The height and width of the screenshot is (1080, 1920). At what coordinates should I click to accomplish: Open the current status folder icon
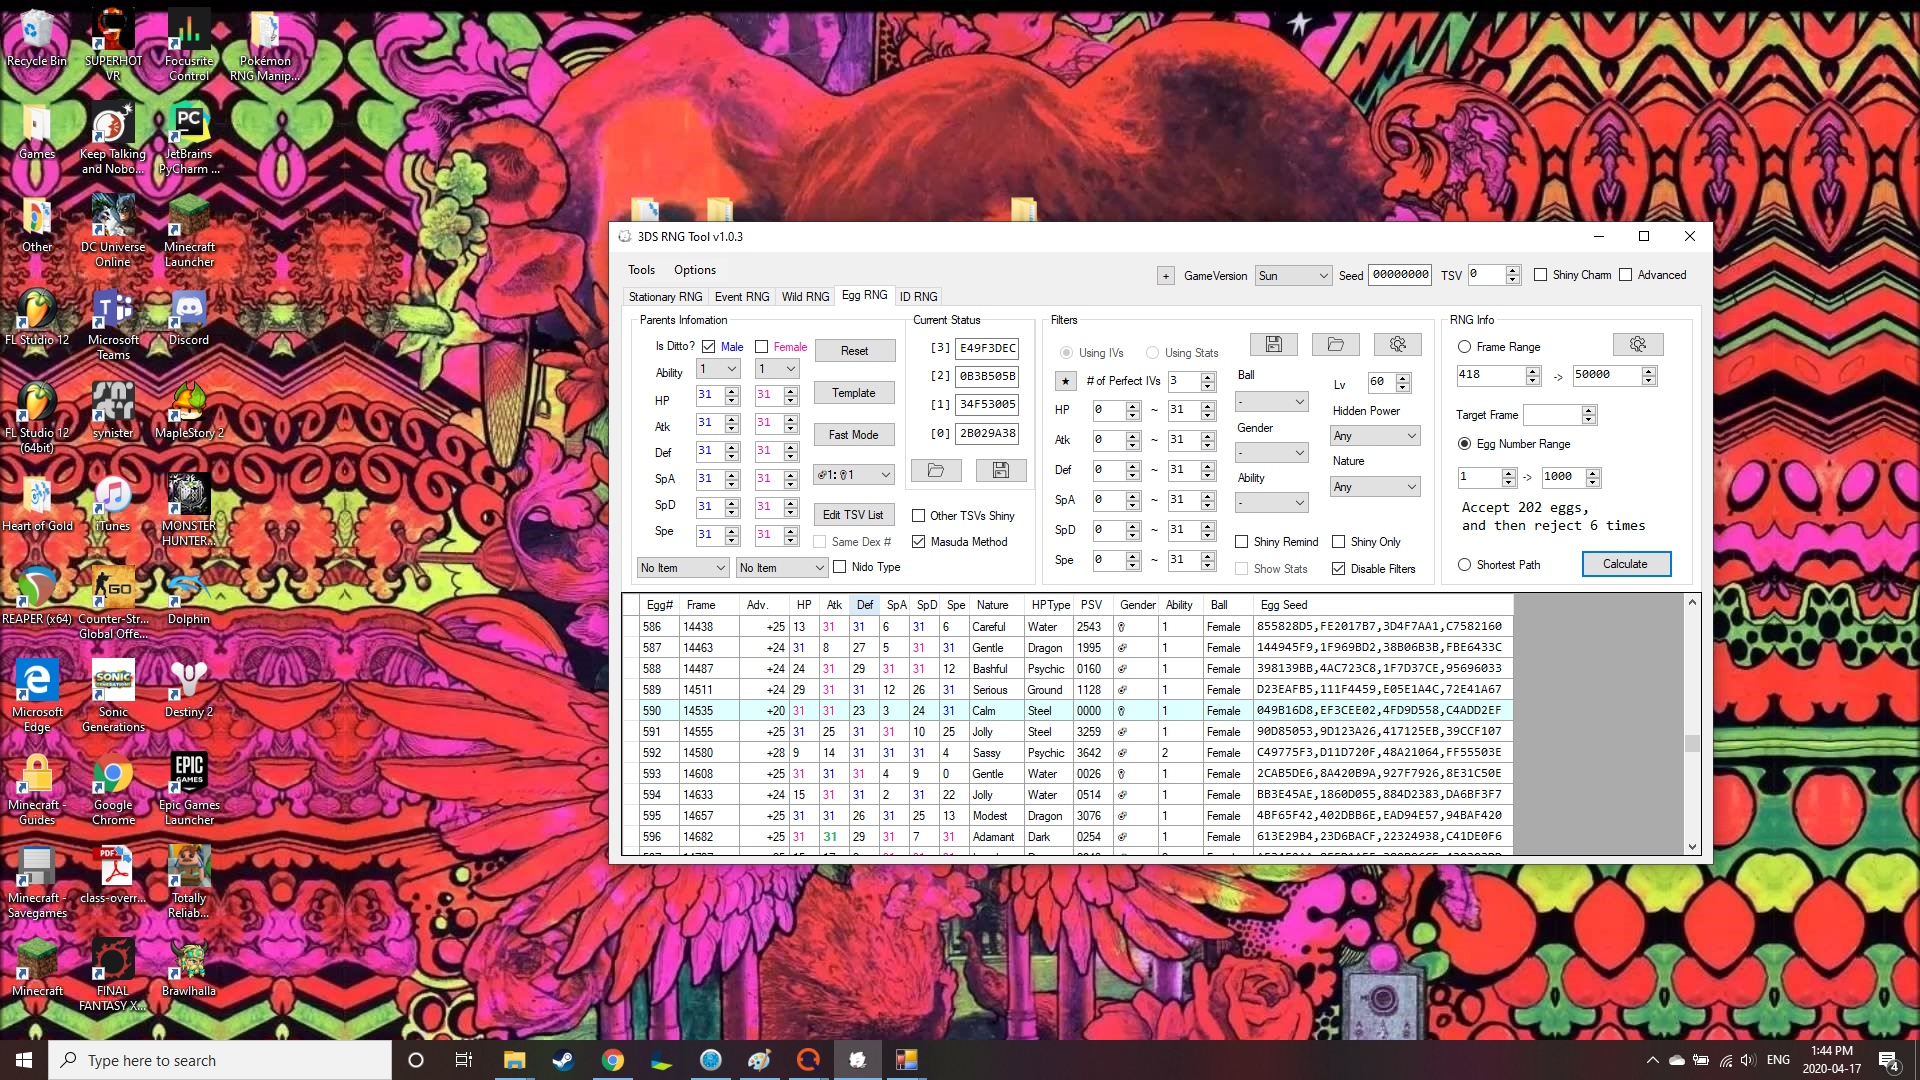coord(936,471)
